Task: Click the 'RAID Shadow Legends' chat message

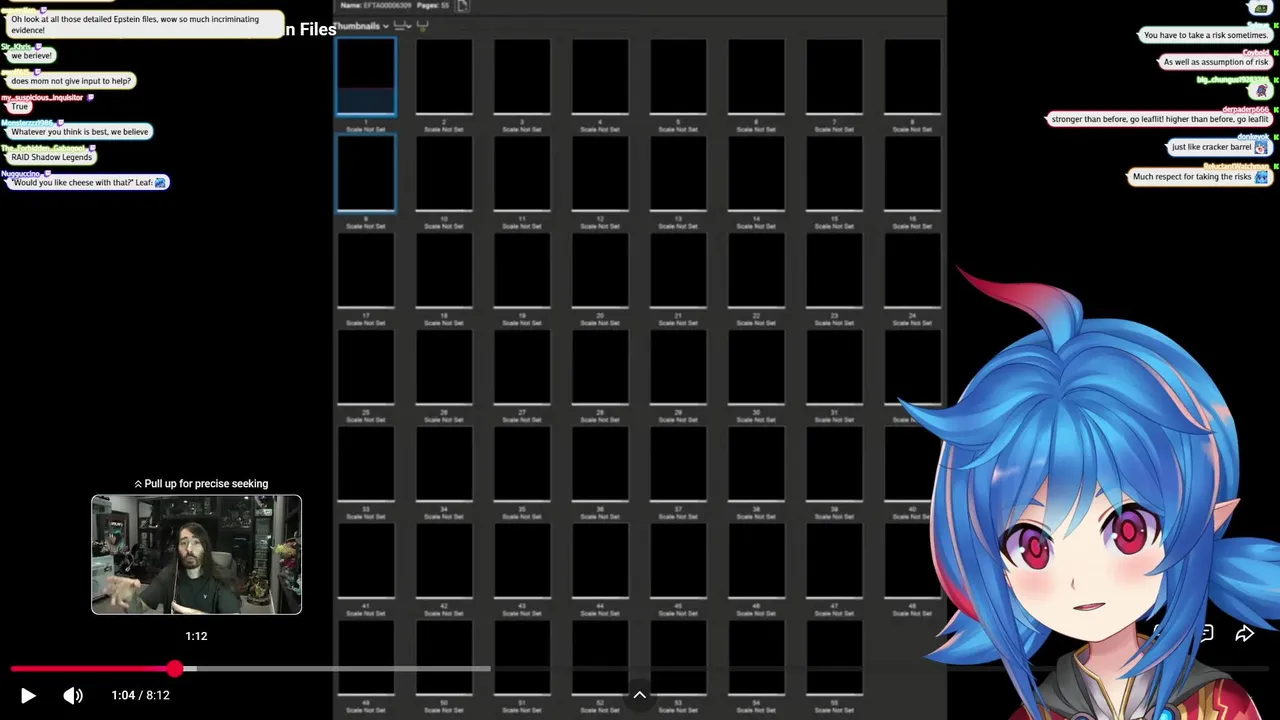Action: [52, 157]
